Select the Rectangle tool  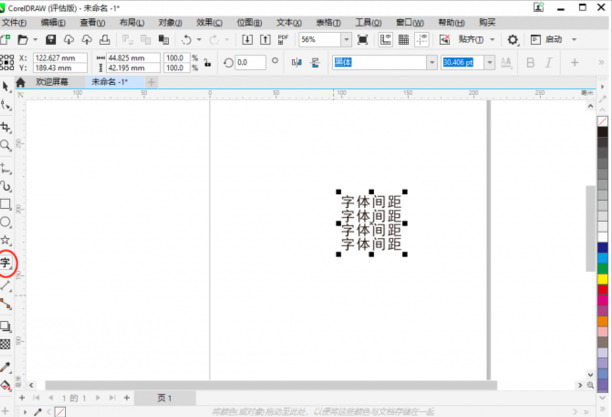click(x=6, y=204)
